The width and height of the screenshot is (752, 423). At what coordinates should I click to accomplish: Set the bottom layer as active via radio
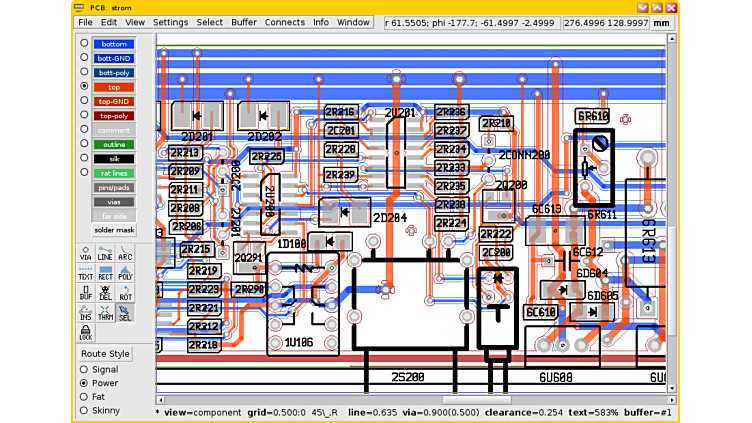(x=84, y=44)
